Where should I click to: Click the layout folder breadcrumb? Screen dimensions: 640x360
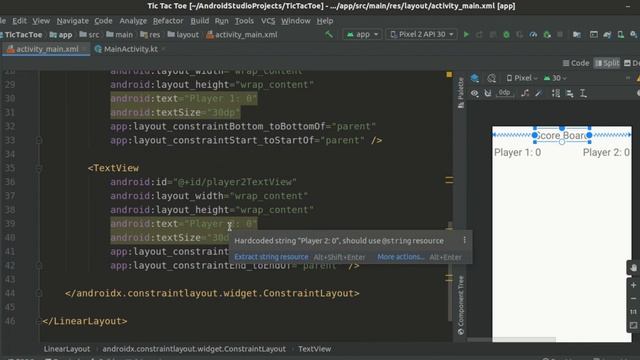pos(183,35)
